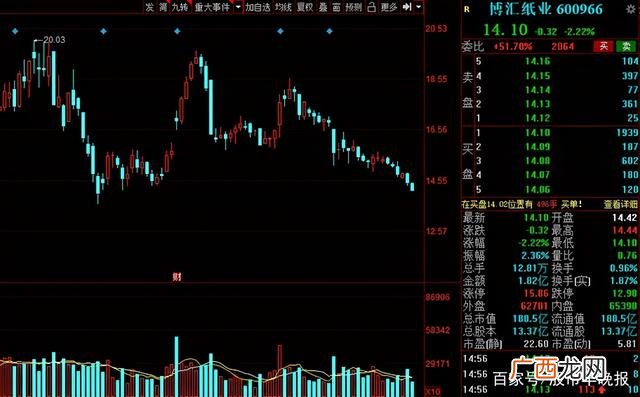The image size is (640, 397).
Task: Toggle the 均线 moving average lines
Action: pyautogui.click(x=283, y=7)
